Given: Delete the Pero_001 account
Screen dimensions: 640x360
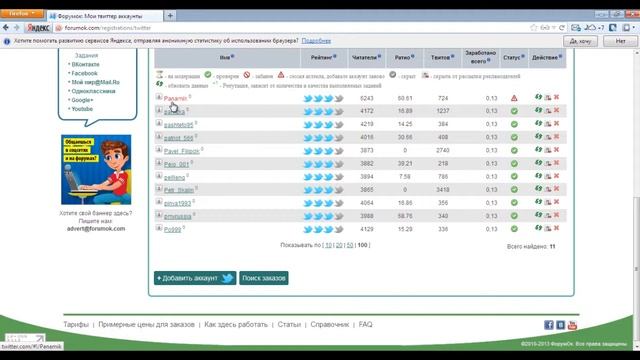Looking at the screenshot, I should 556,162.
